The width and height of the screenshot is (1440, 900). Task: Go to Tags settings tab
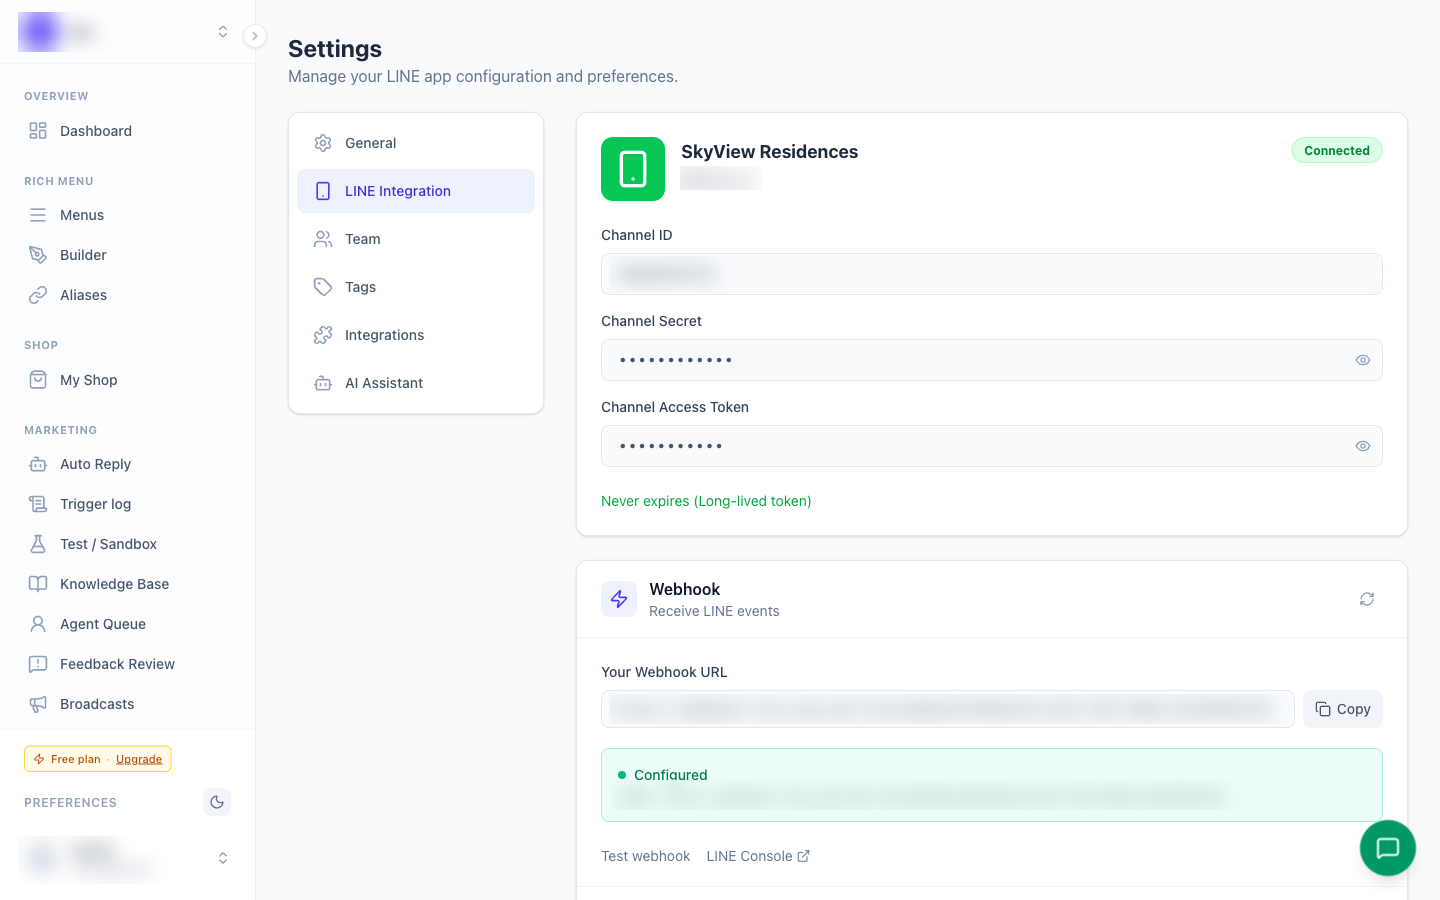point(416,287)
